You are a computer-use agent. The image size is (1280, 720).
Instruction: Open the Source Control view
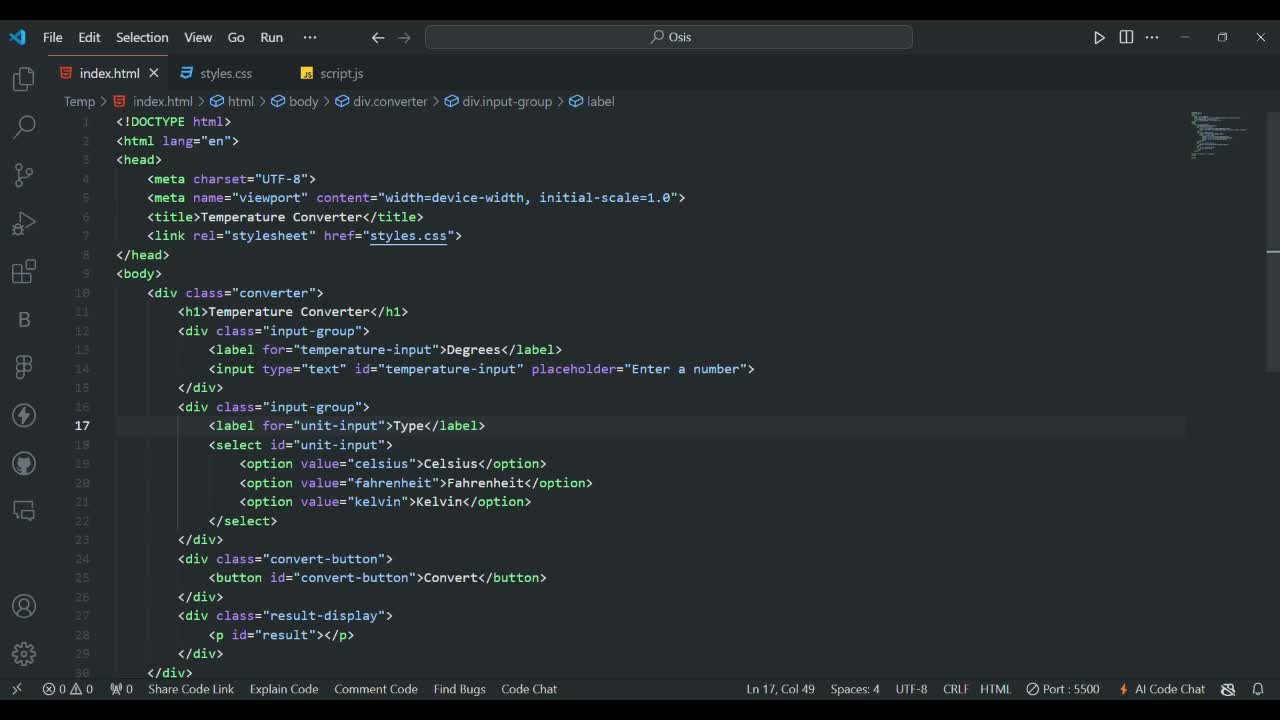pyautogui.click(x=24, y=175)
